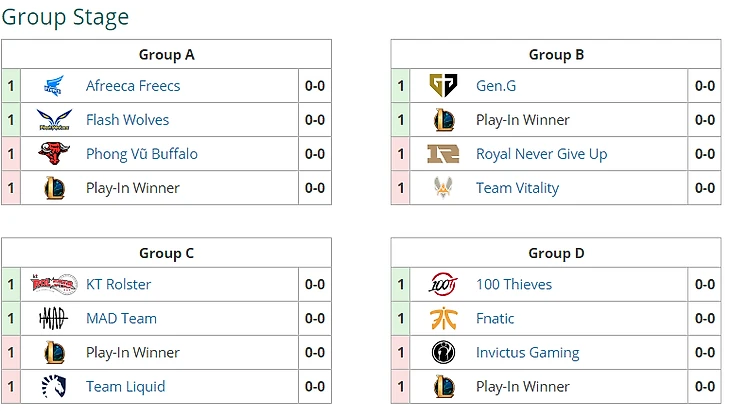Click the Flash Wolves team logo

point(54,120)
